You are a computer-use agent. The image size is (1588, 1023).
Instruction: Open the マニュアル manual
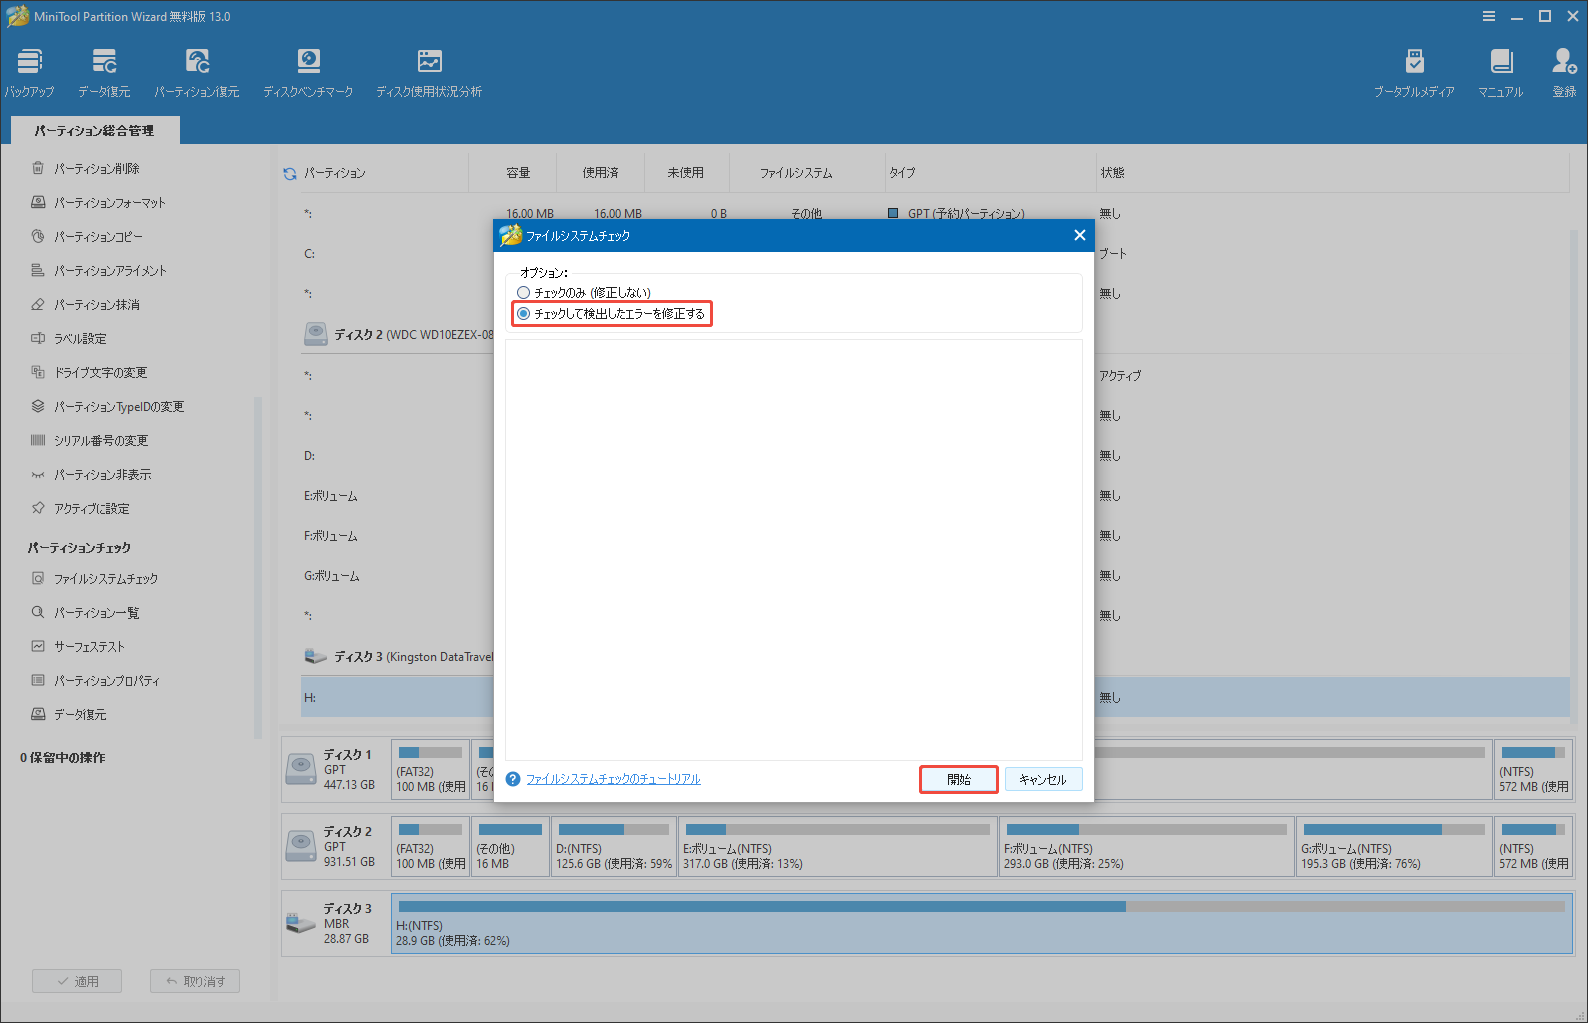tap(1501, 73)
